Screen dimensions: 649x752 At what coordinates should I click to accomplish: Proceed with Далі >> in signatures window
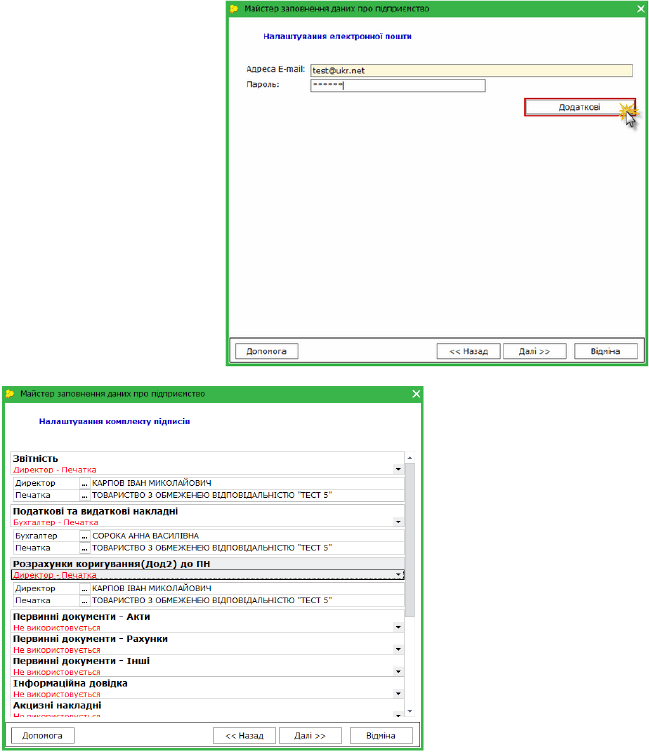(x=310, y=735)
